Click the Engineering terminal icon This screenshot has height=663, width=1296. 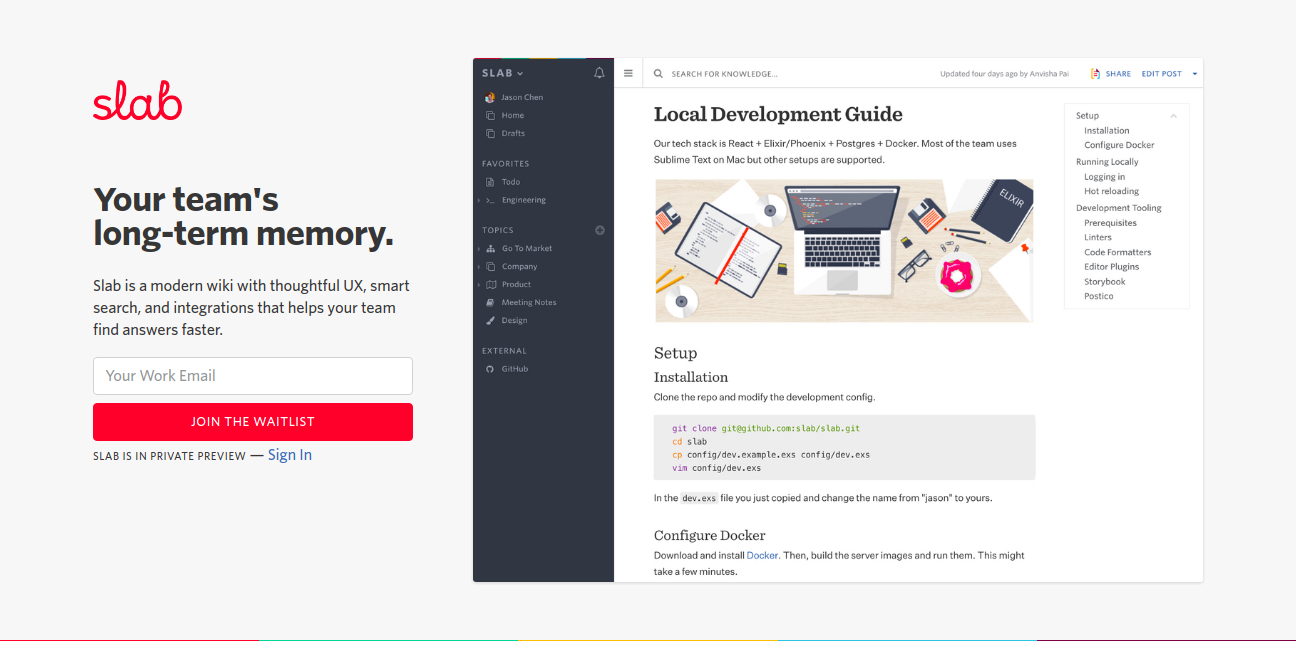pyautogui.click(x=490, y=200)
